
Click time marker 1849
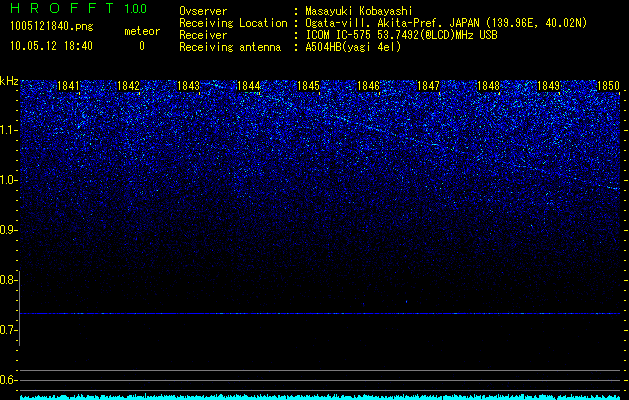click(548, 86)
